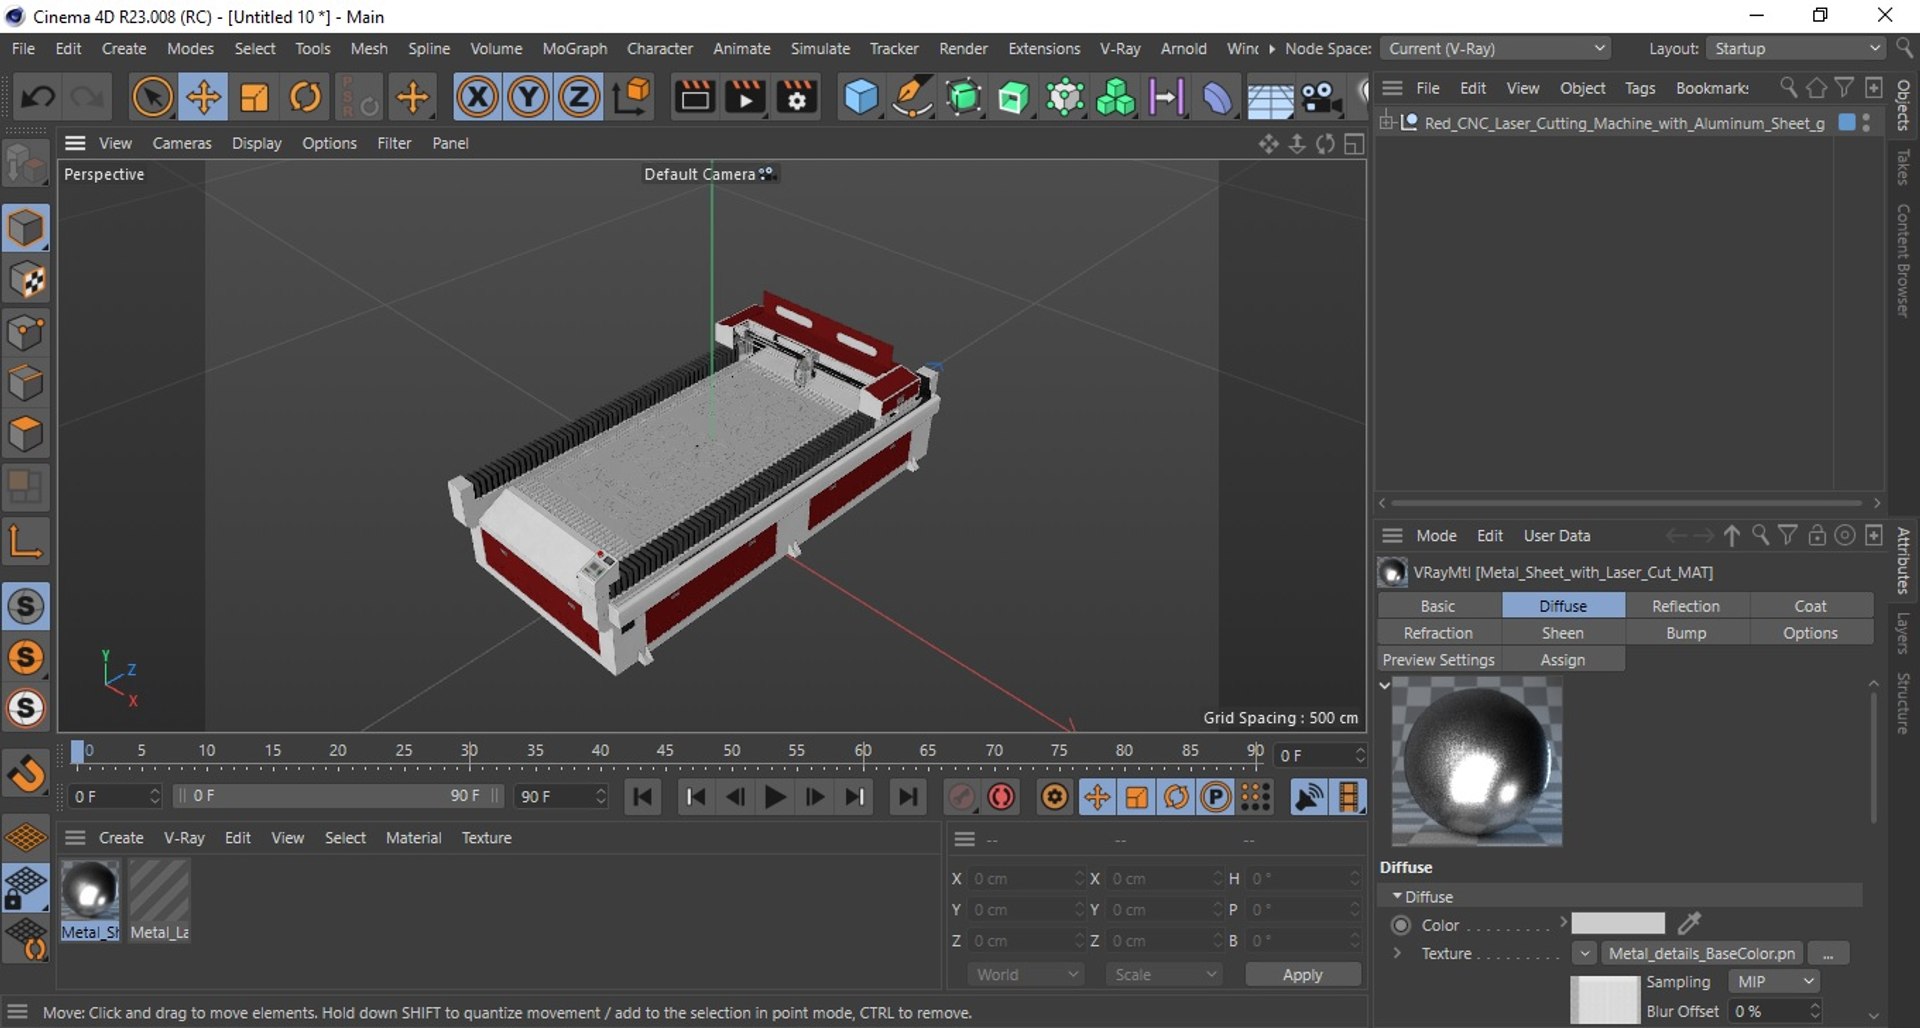The image size is (1920, 1028).
Task: Search objects with the magnifier icon
Action: click(1788, 88)
